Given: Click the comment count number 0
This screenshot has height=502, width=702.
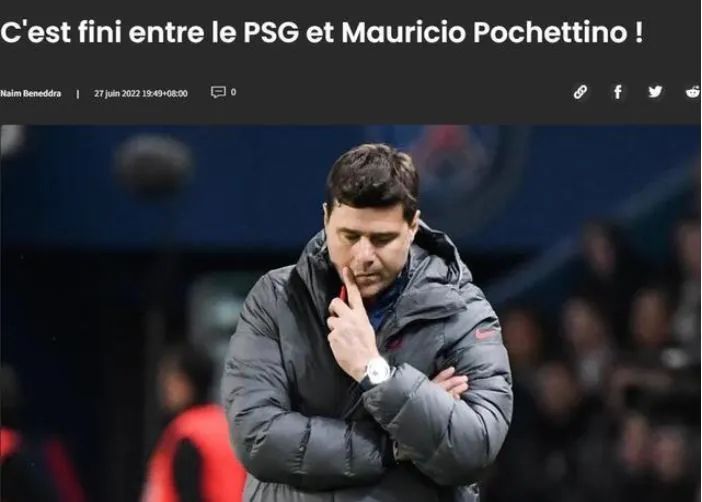Looking at the screenshot, I should pos(233,92).
